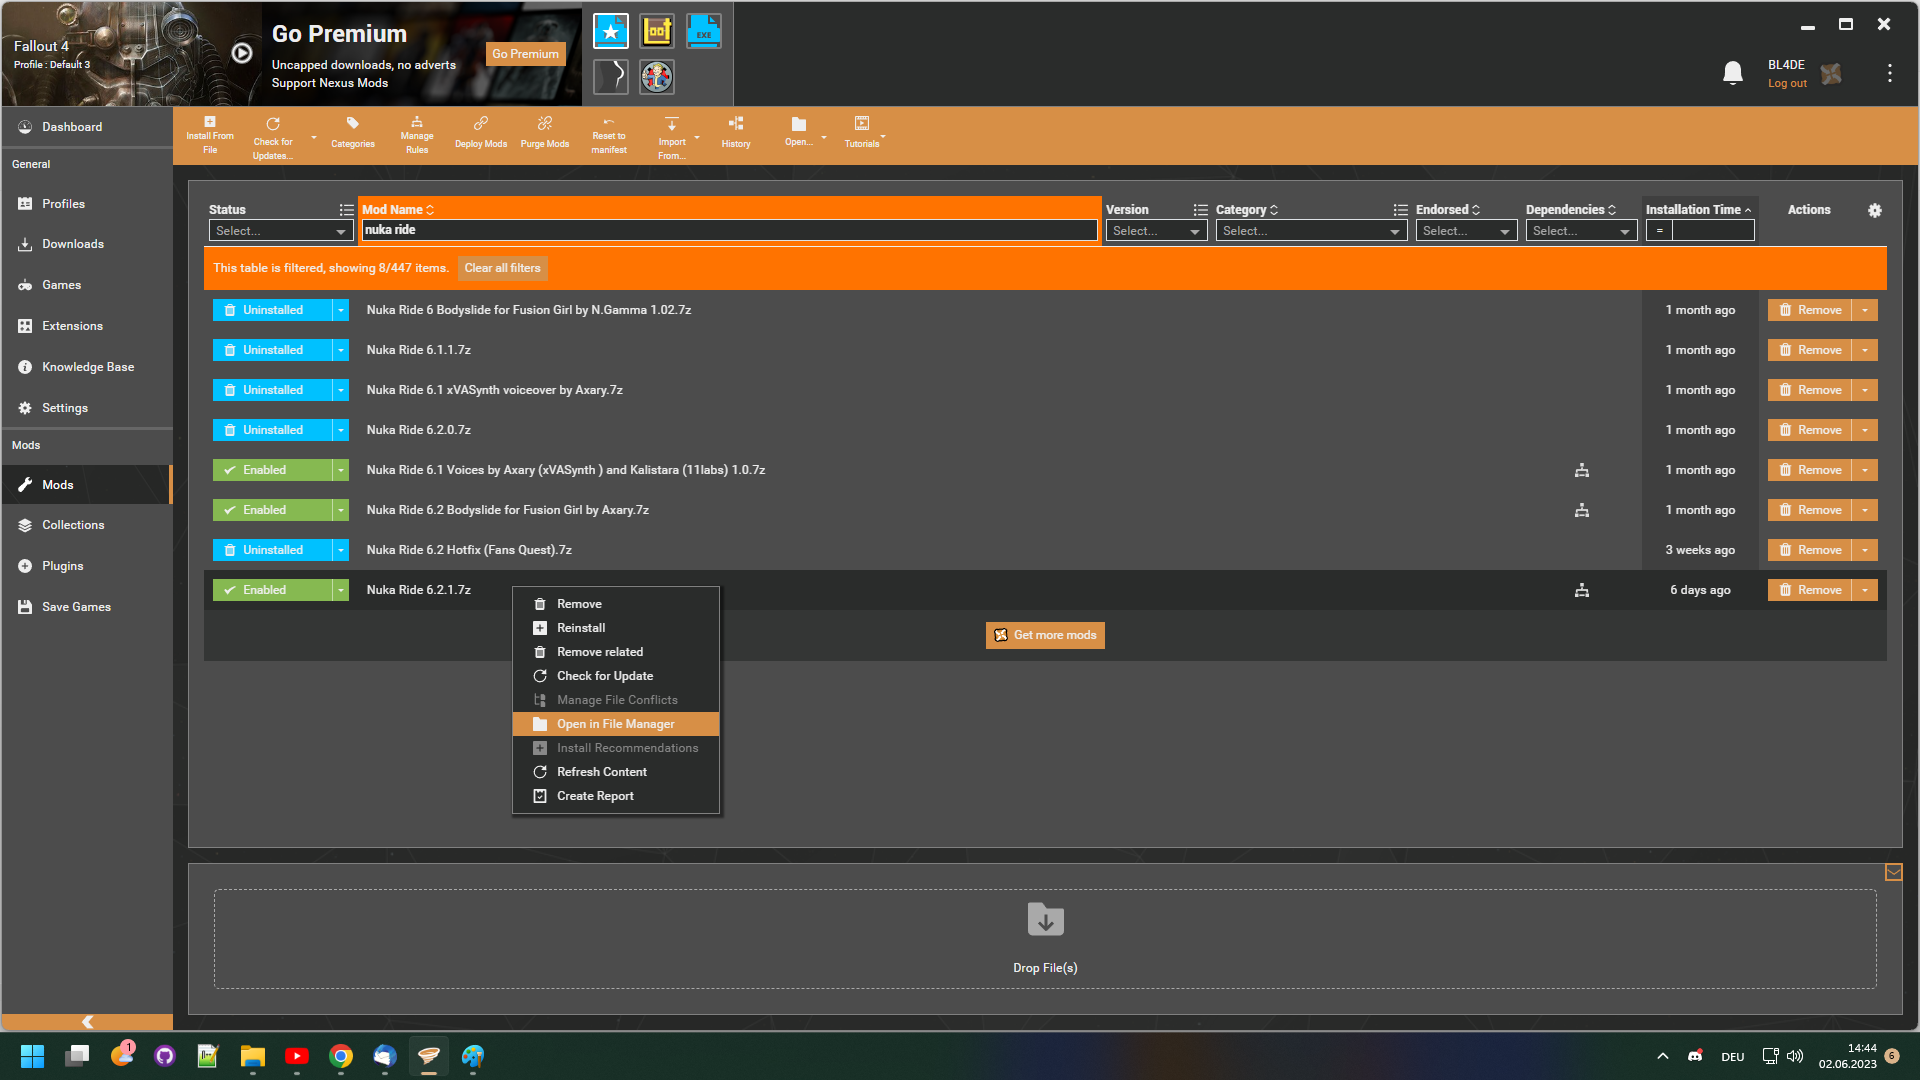Choose Open in File Manager
This screenshot has height=1080, width=1920.
[616, 724]
